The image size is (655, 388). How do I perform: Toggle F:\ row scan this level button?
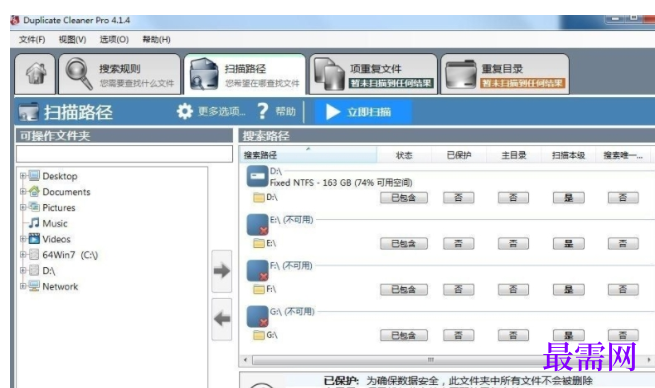click(x=568, y=289)
